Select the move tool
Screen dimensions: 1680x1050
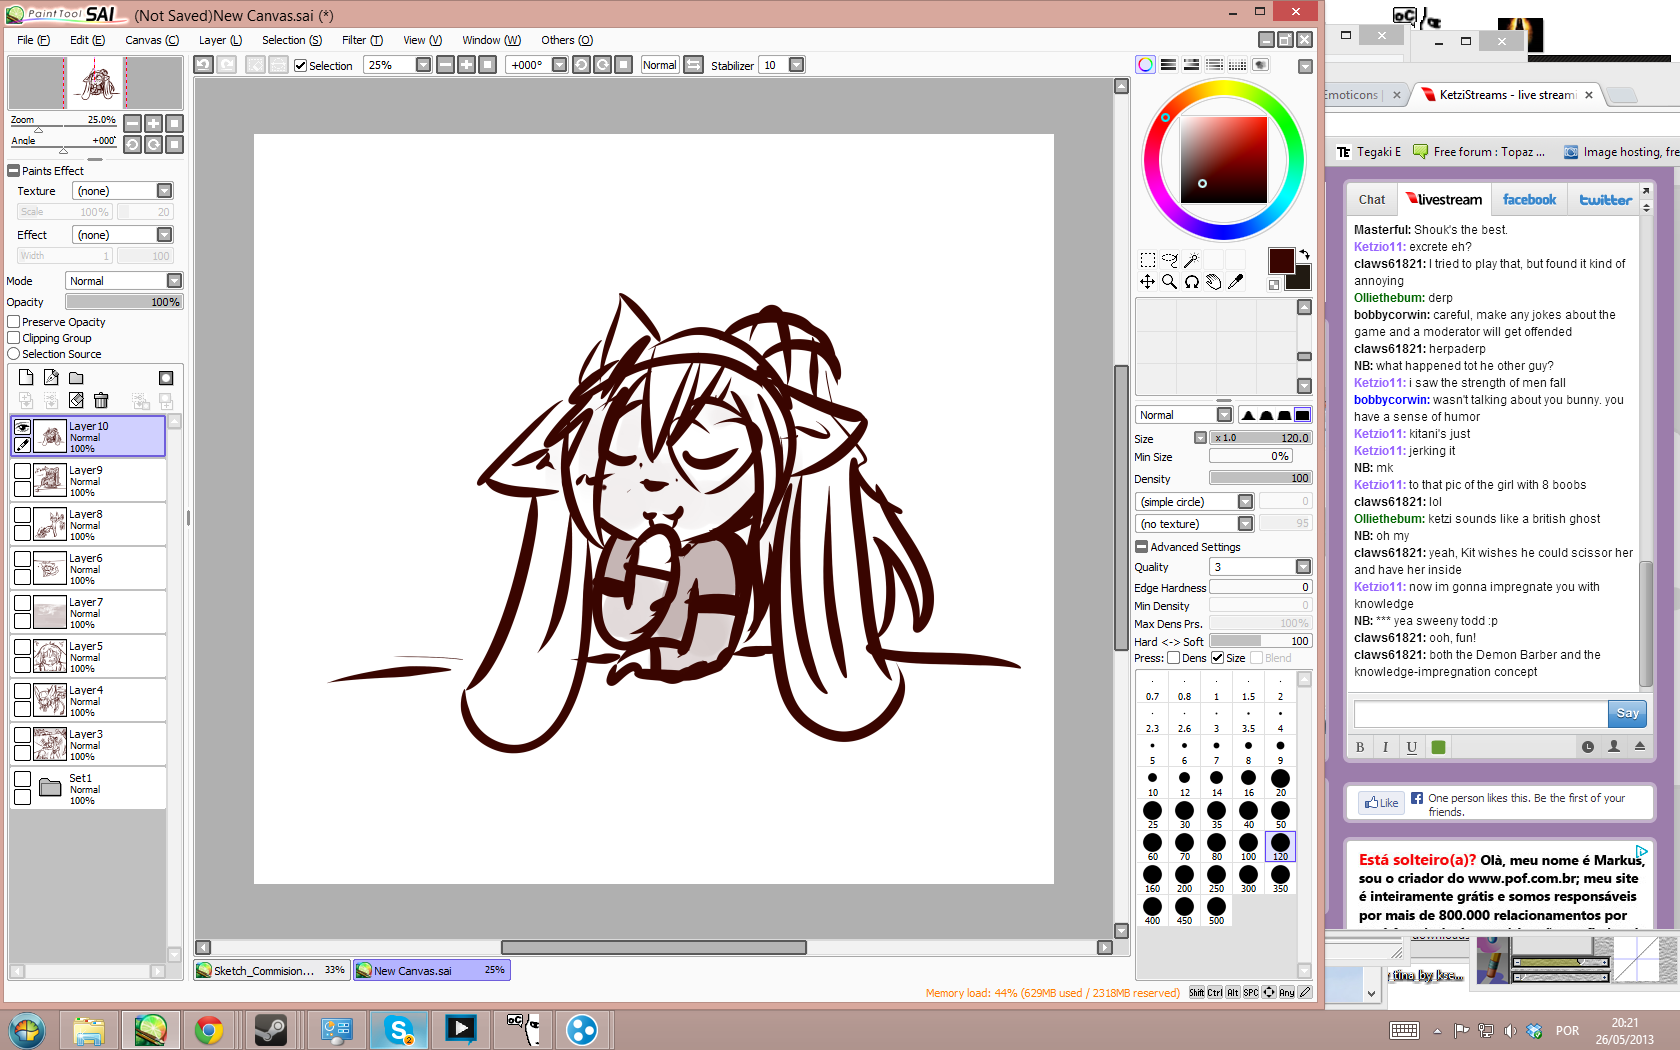[x=1148, y=282]
